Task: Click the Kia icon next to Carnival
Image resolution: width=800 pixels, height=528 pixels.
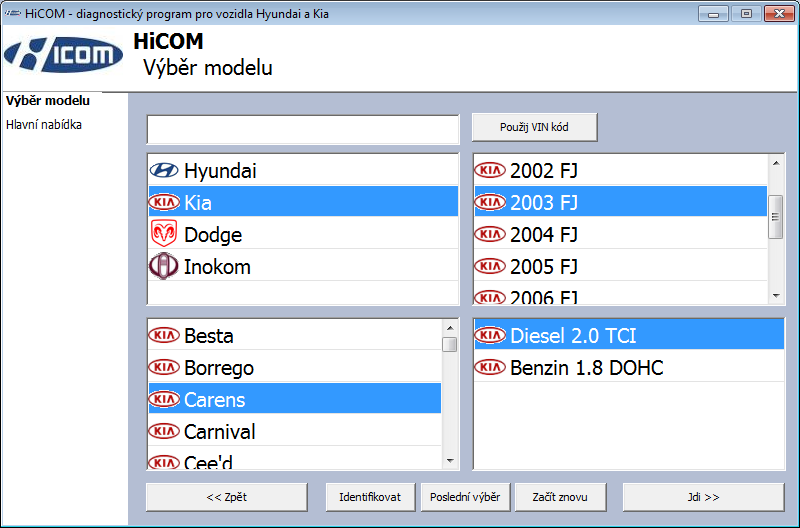Action: point(164,432)
